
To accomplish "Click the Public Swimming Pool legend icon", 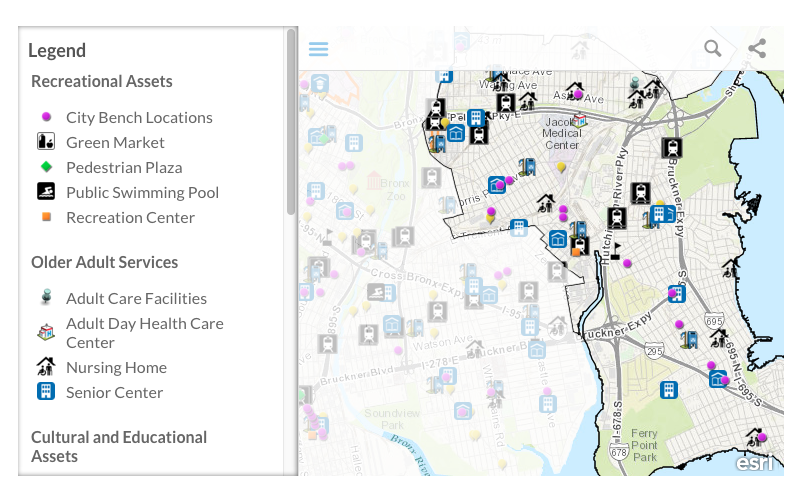I will click(x=45, y=192).
